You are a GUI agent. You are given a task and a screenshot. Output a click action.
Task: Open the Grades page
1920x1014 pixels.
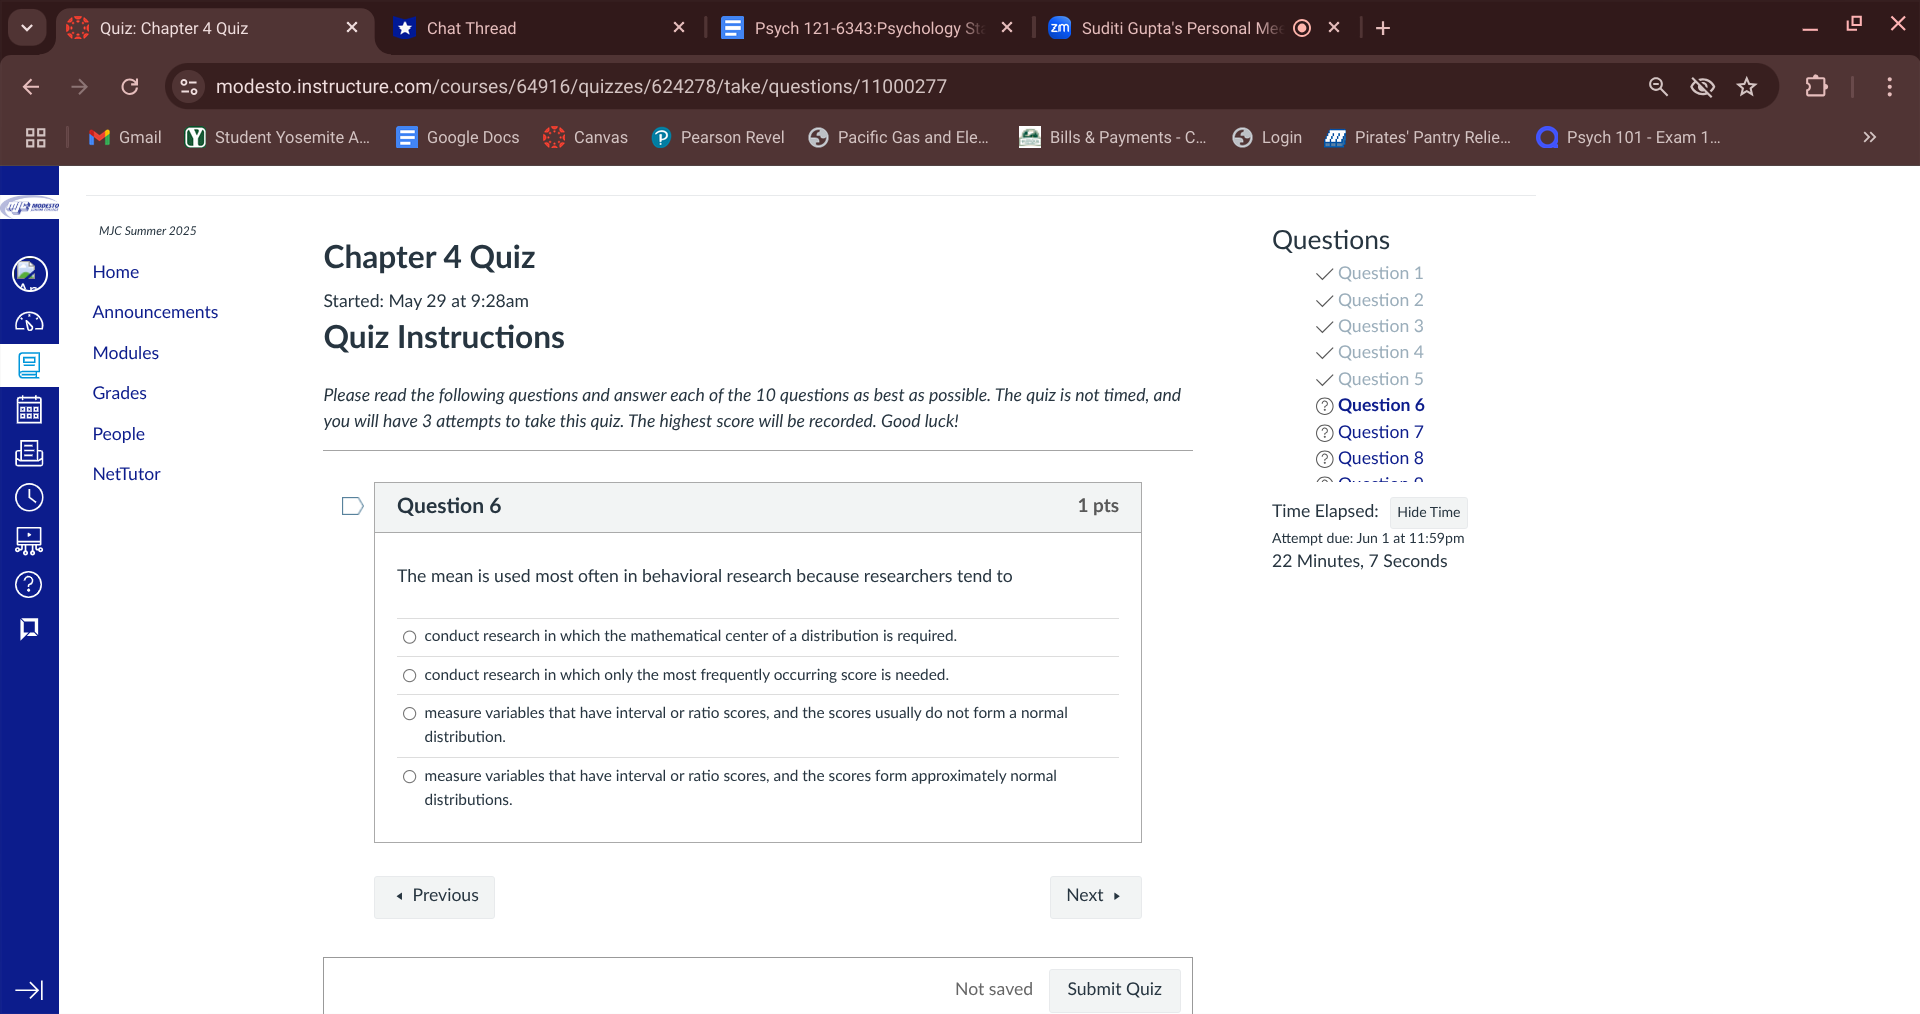(119, 393)
